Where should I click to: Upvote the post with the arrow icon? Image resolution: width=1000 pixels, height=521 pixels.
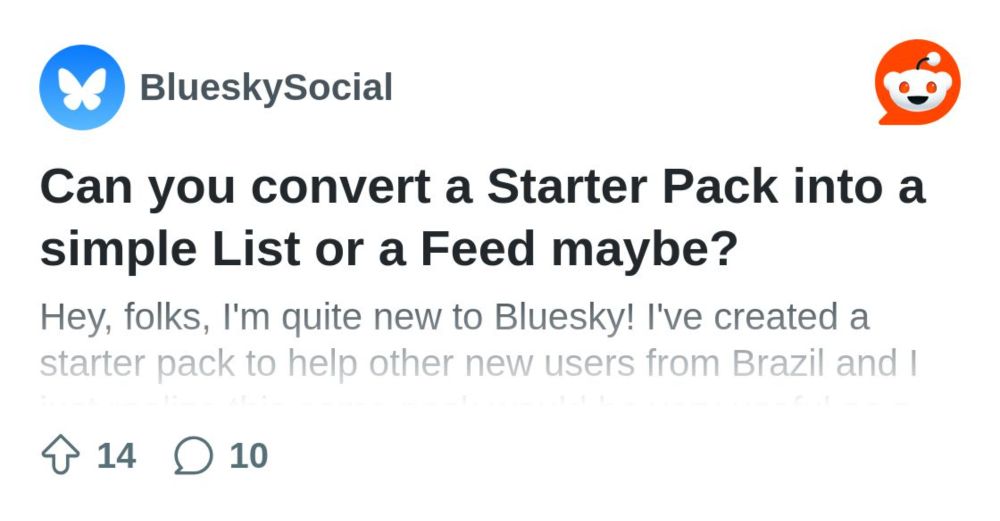(61, 455)
